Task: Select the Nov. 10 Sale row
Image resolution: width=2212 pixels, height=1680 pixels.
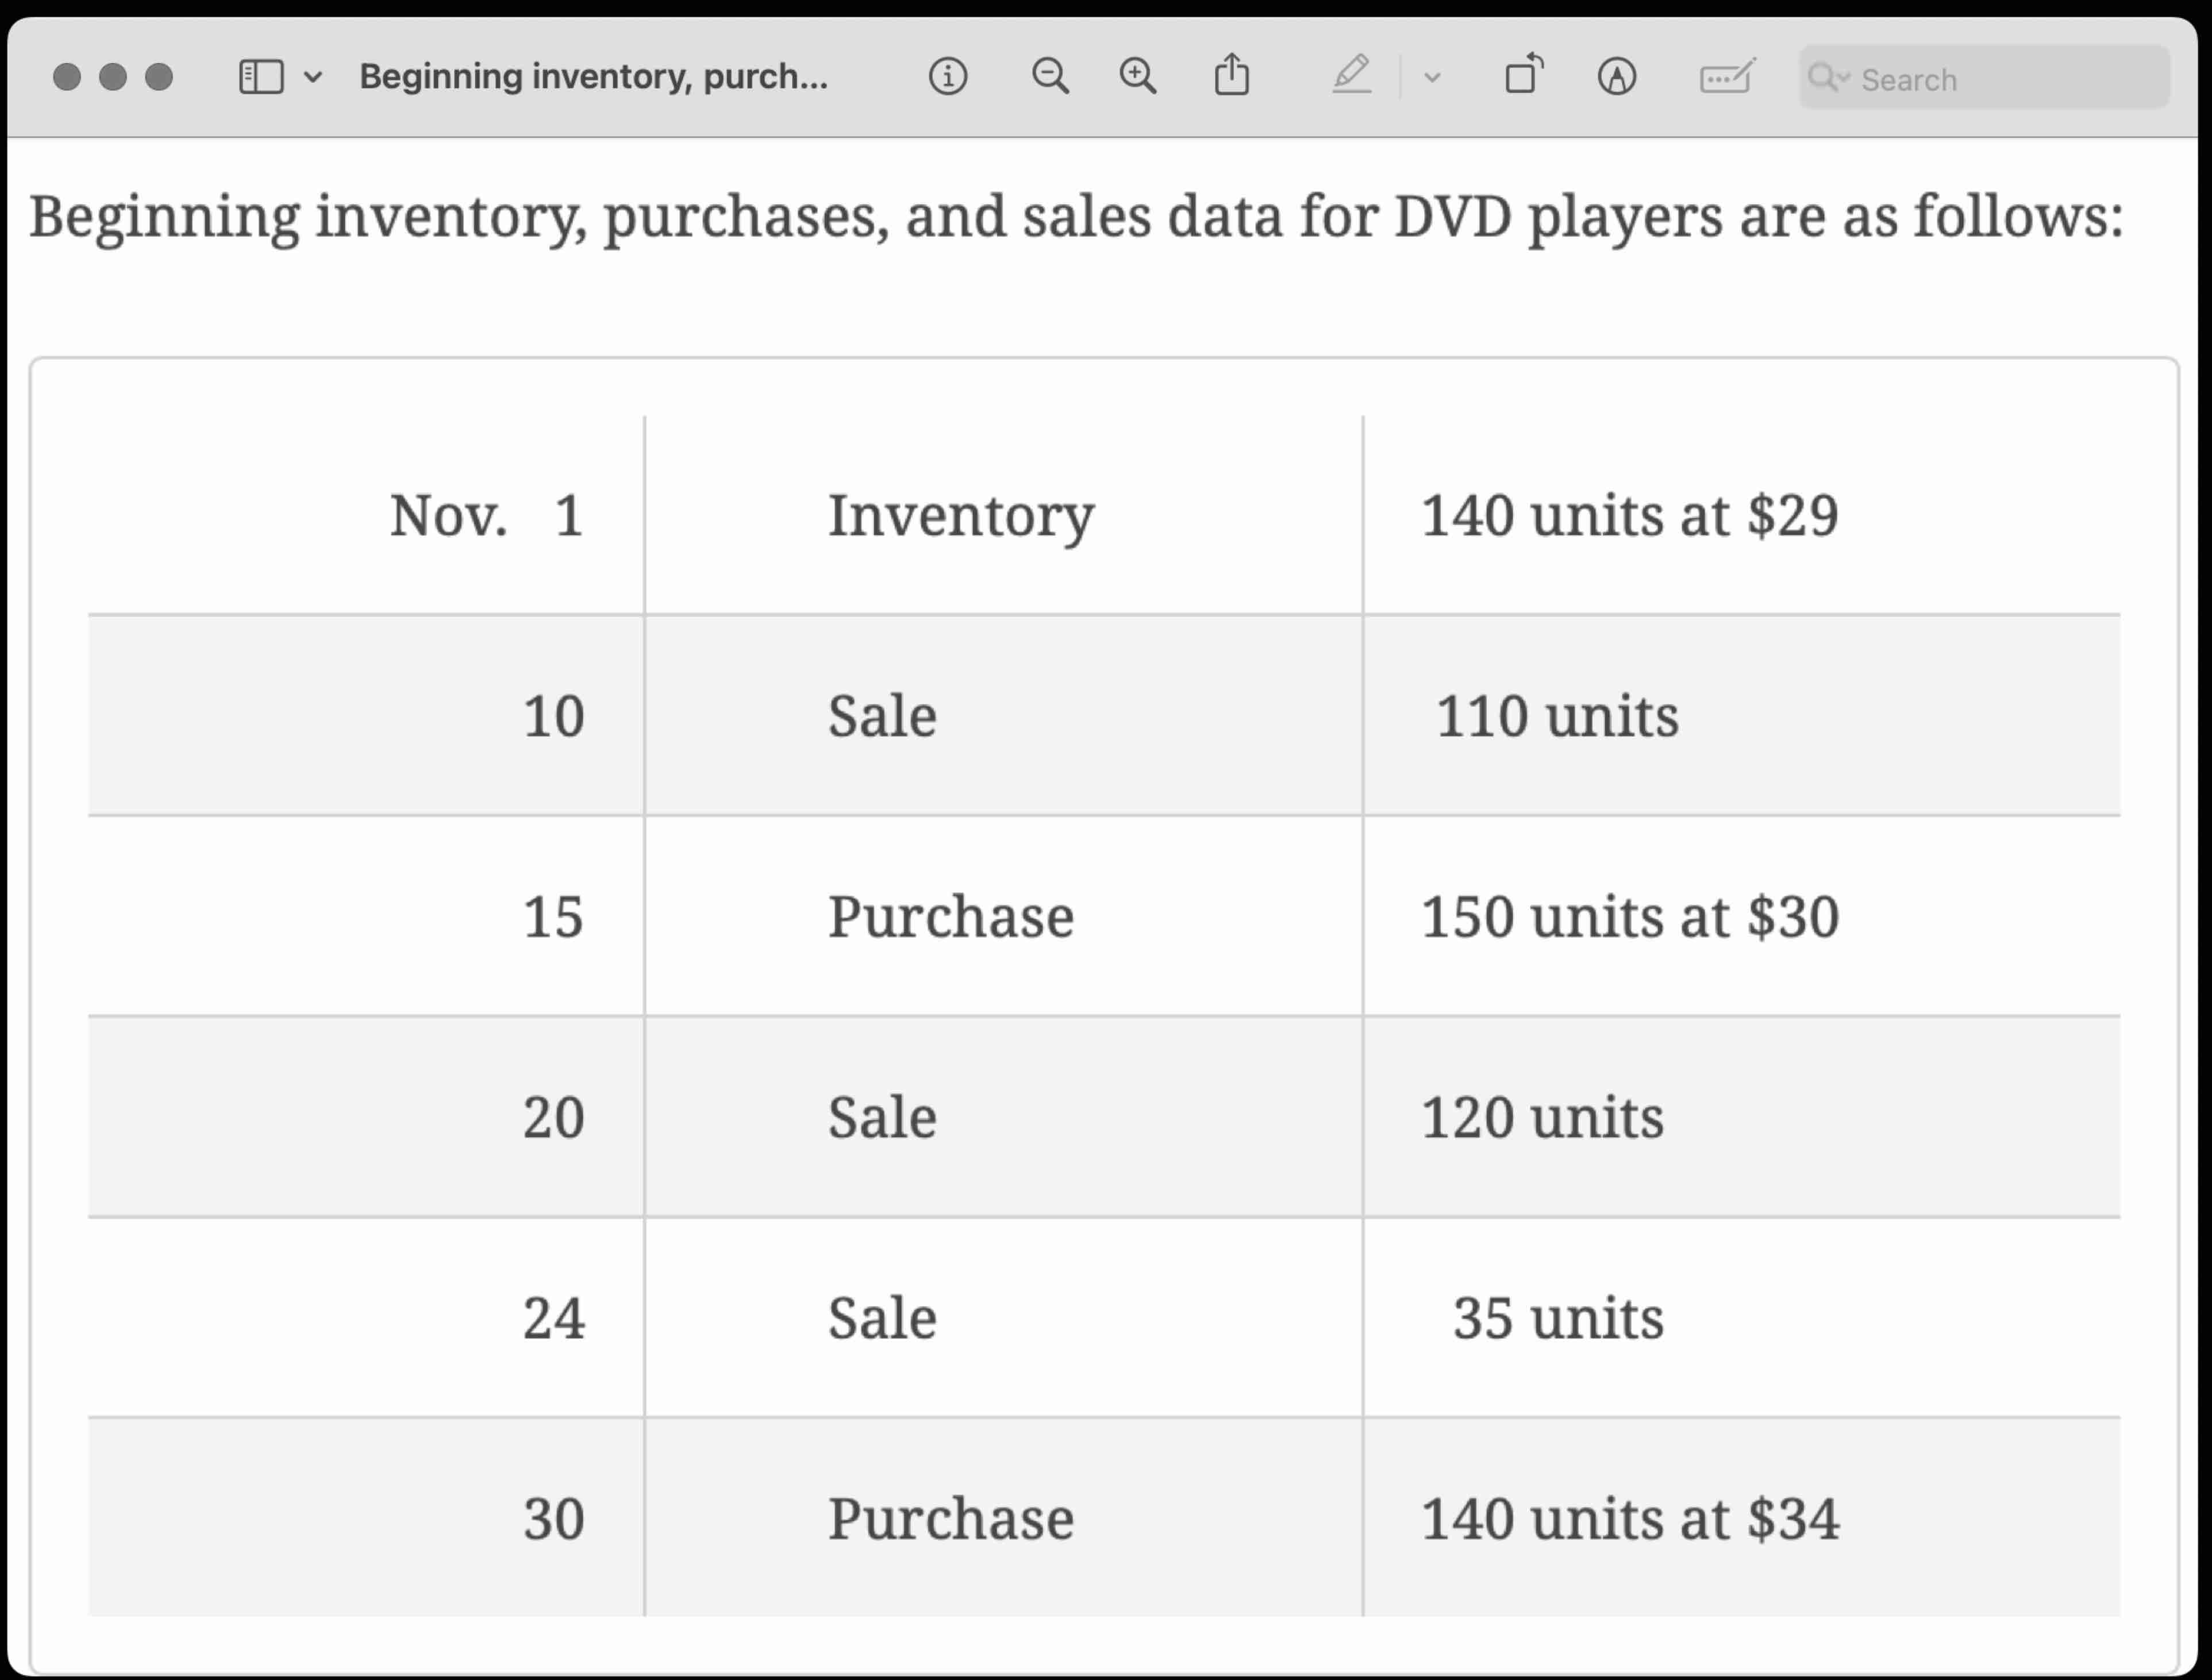Action: click(x=1100, y=715)
